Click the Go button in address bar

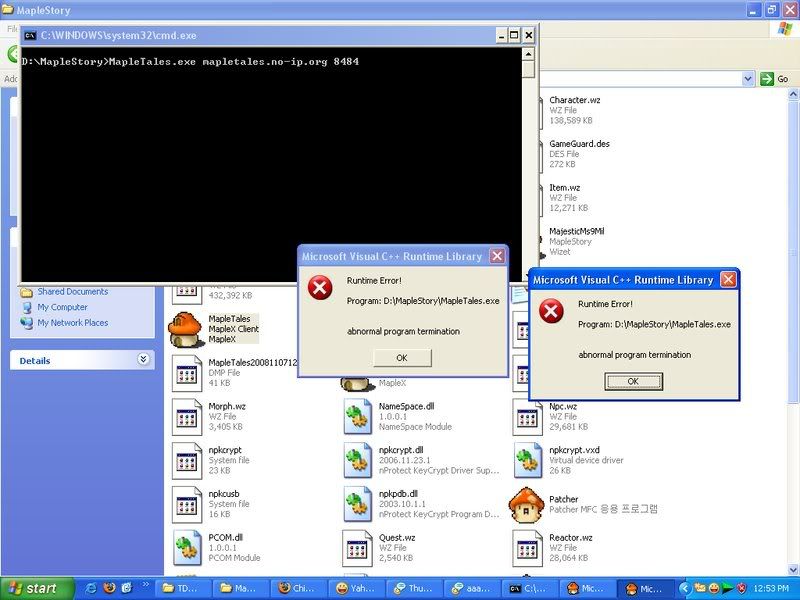774,79
